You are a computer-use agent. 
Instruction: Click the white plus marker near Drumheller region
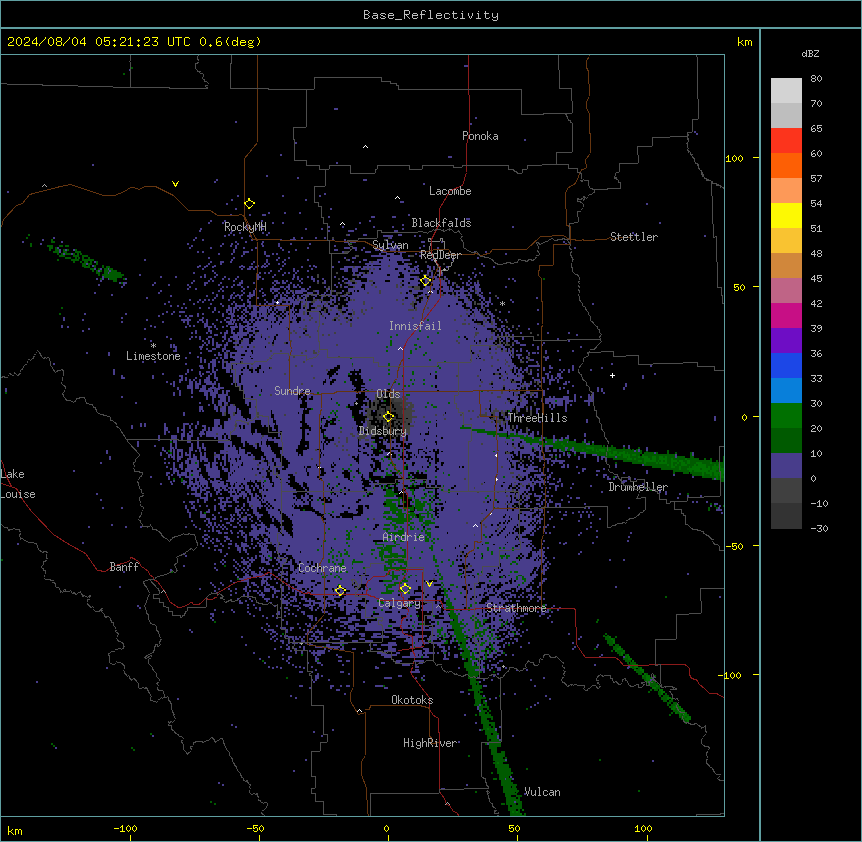pos(612,375)
